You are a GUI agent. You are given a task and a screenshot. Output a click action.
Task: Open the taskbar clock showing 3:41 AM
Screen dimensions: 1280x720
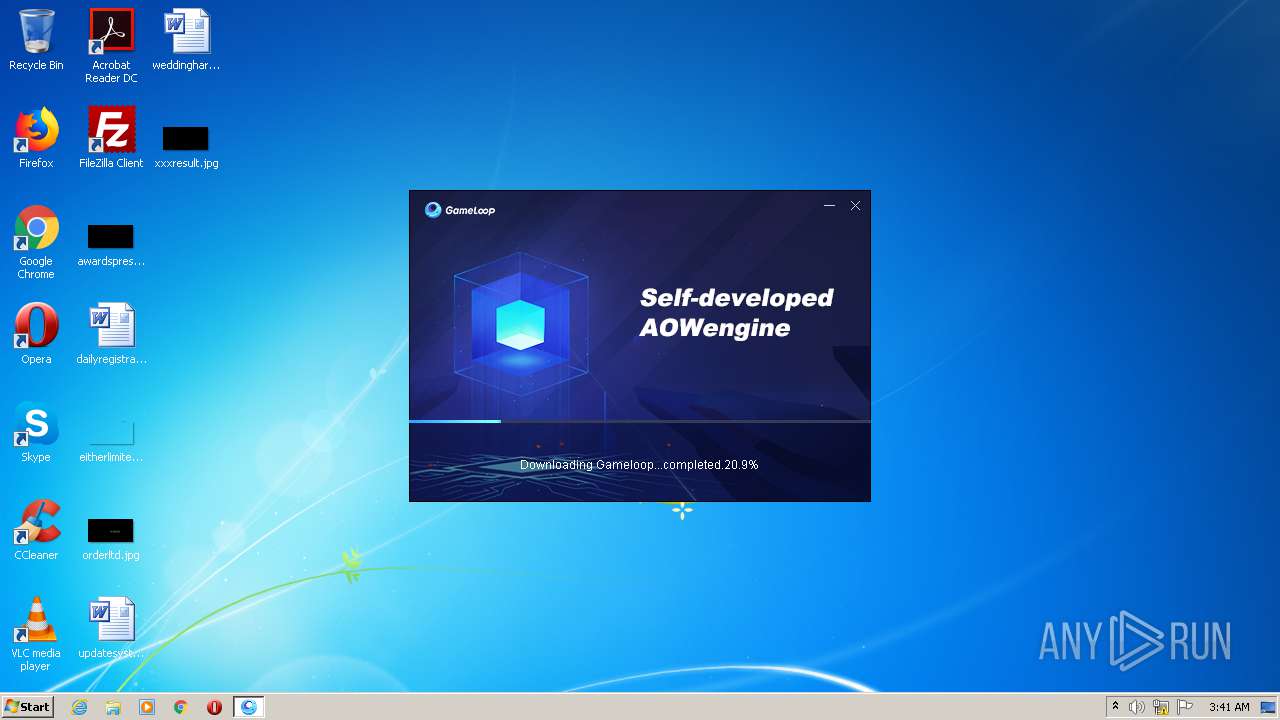[x=1229, y=707]
